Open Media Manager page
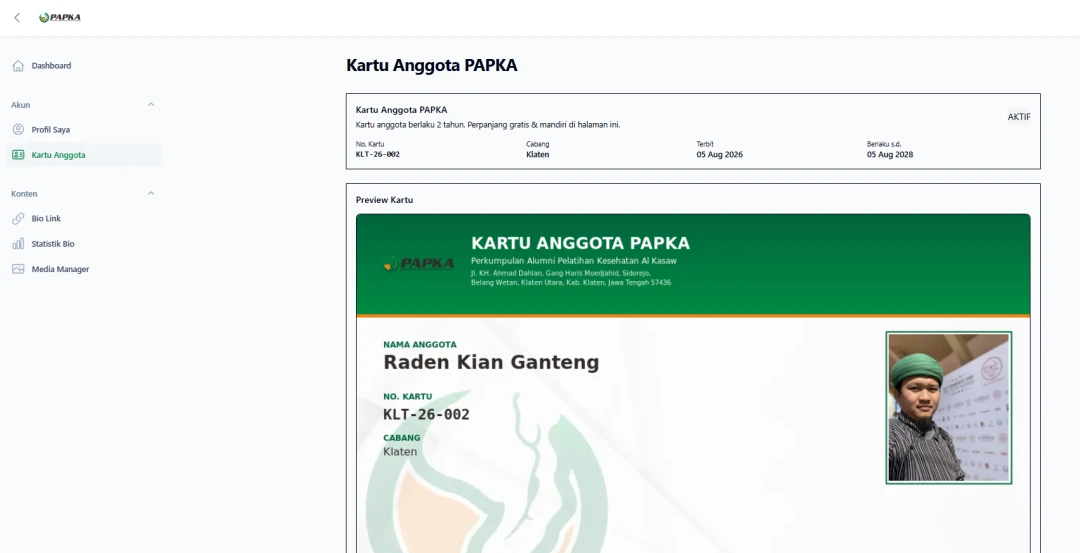The image size is (1080, 553). coord(84,269)
